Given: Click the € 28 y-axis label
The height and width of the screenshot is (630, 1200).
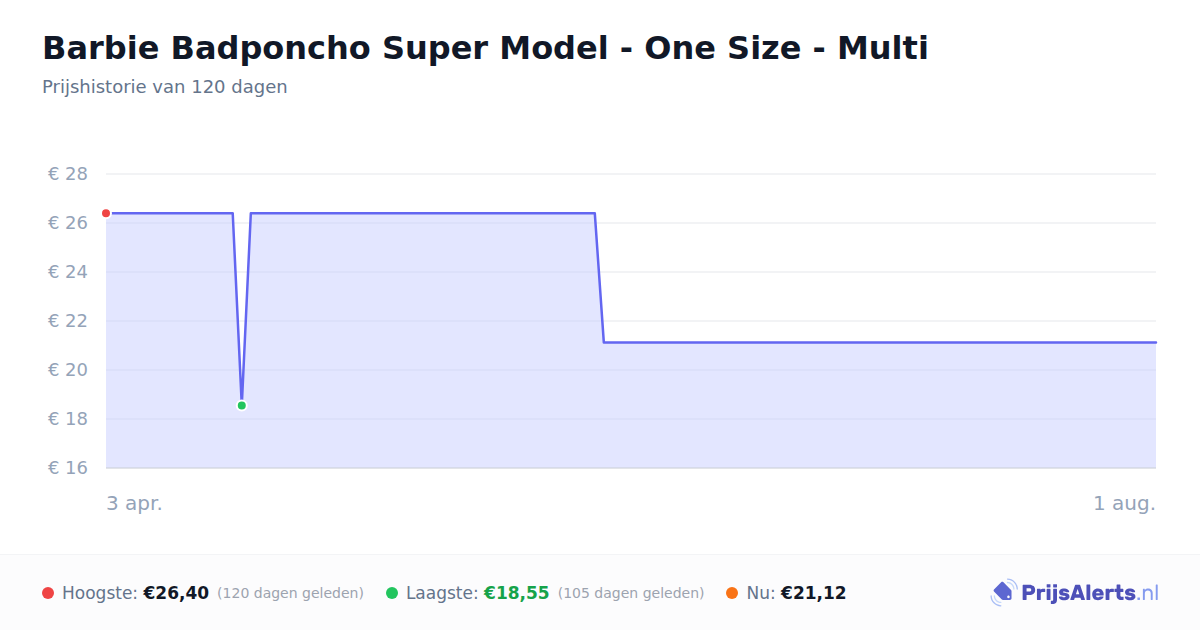Looking at the screenshot, I should coord(68,174).
